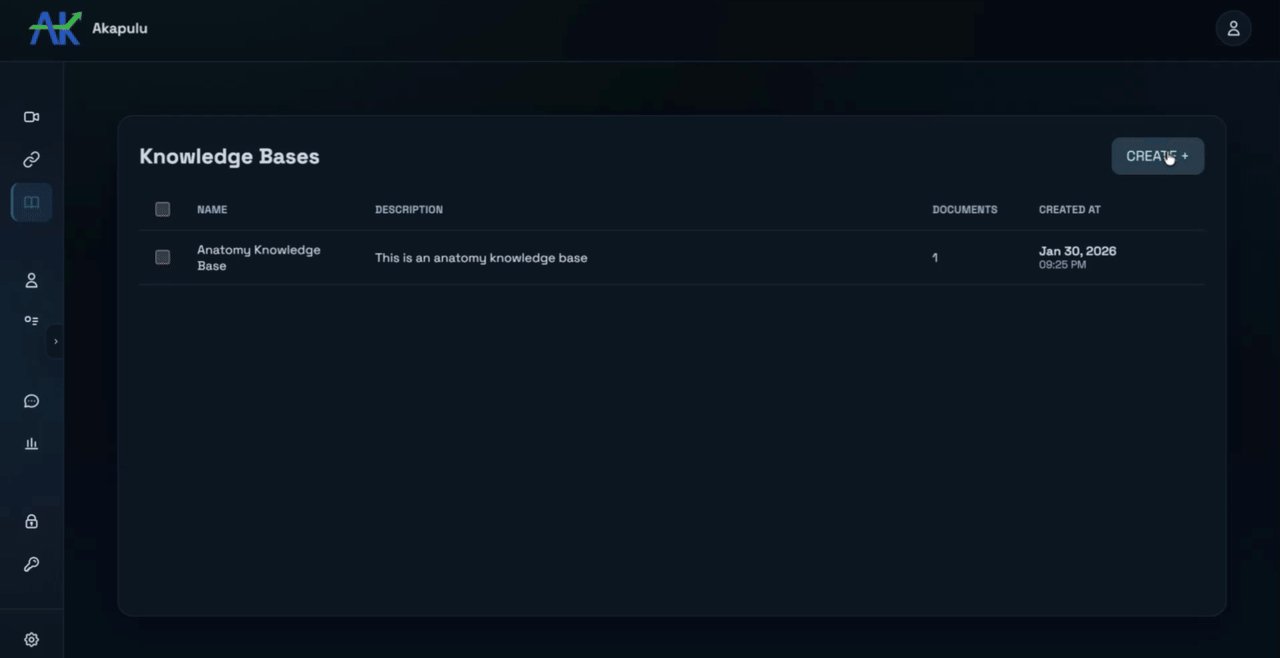Screen dimensions: 1280x658
Task: Click the documents count for Anatomy Knowledge Base
Action: (934, 257)
